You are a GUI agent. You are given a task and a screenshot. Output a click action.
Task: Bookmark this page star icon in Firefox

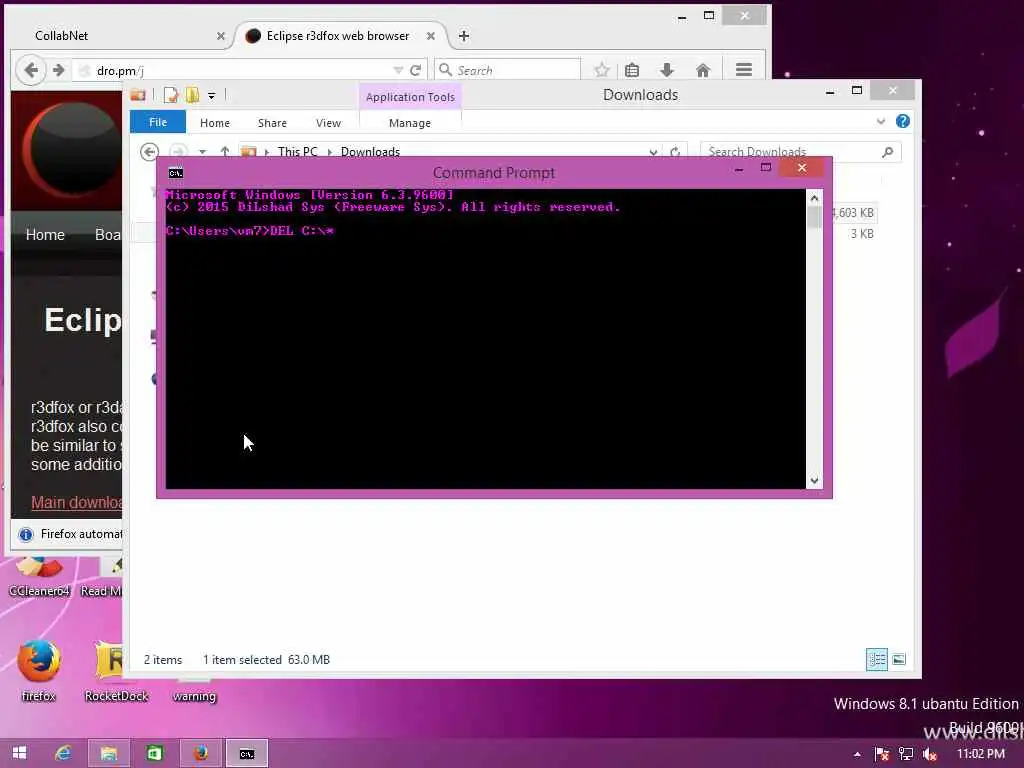point(601,70)
